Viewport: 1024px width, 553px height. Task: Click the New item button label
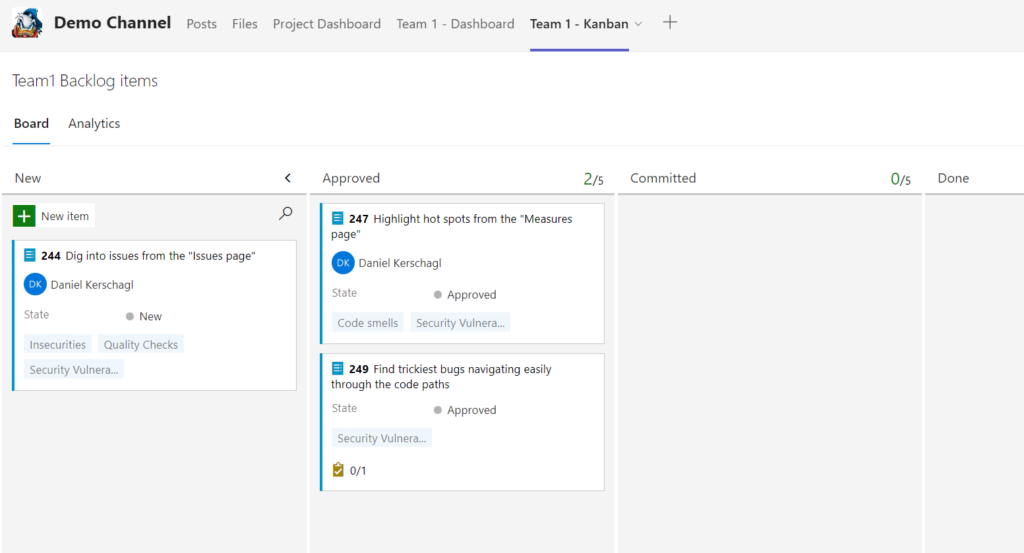coord(65,216)
